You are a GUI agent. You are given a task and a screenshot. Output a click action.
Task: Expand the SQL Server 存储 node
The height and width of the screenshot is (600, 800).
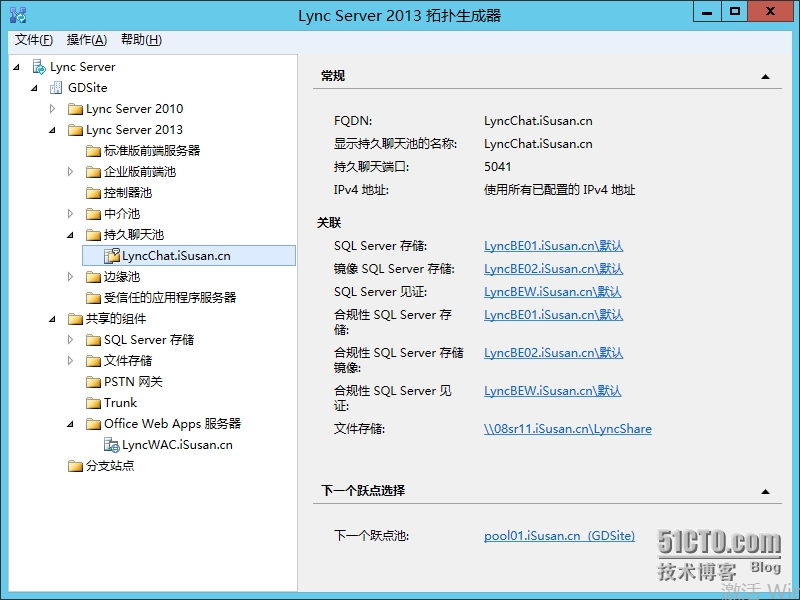[70, 340]
